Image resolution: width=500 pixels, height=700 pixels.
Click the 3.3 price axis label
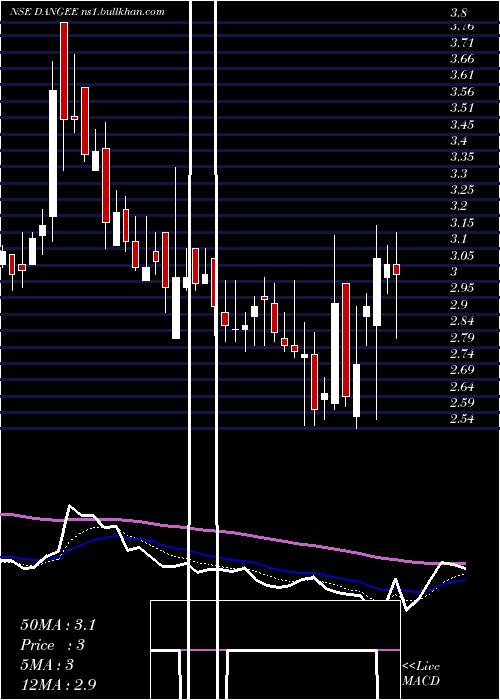coord(458,174)
